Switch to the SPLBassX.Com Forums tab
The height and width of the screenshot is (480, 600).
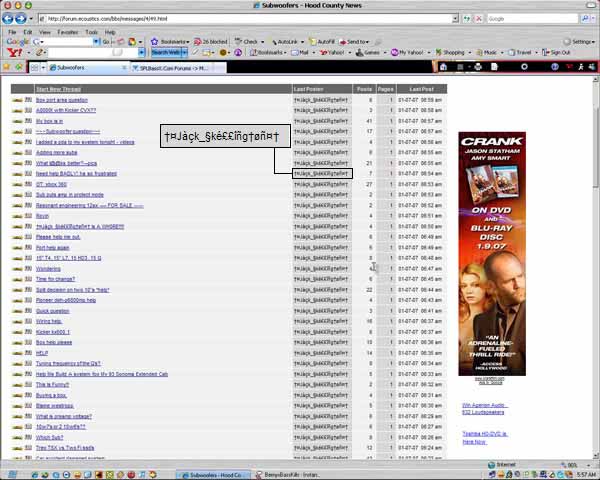[178, 68]
